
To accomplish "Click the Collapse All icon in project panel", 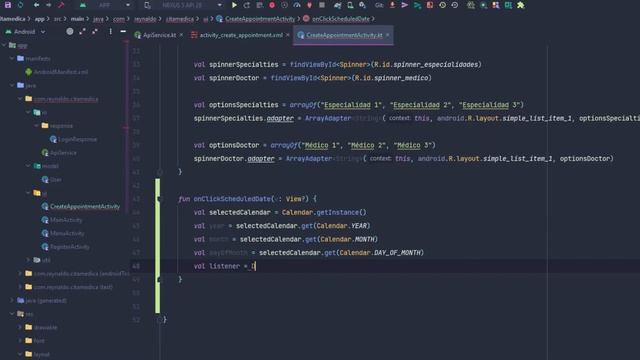I will tap(95, 31).
